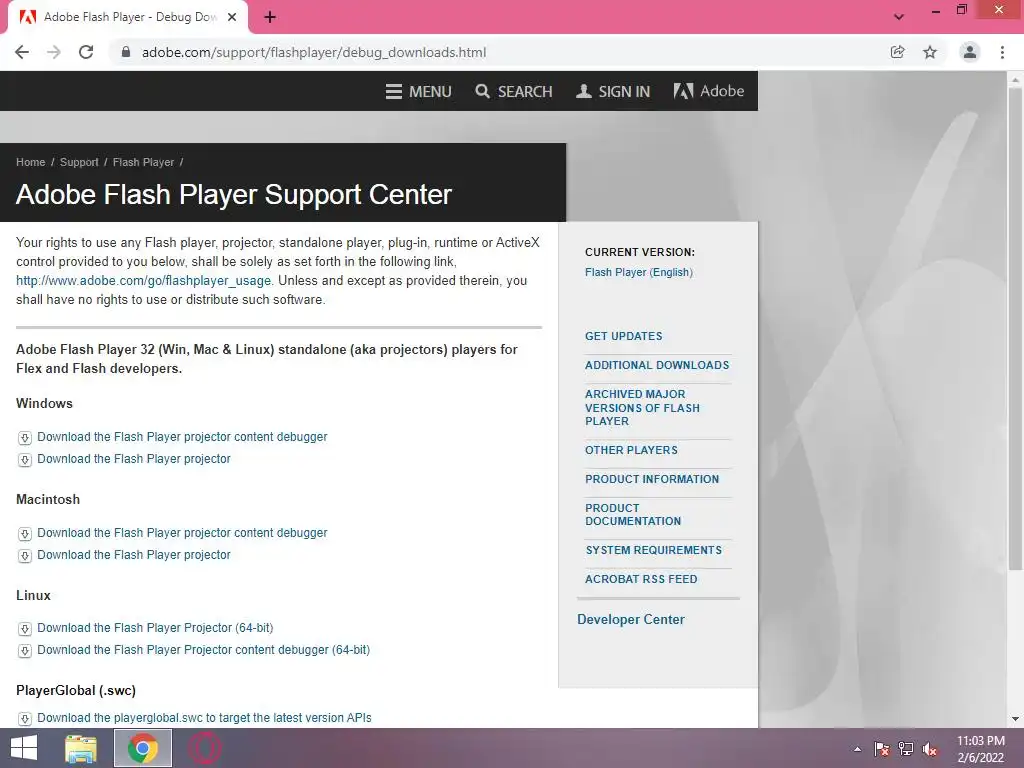Download Linux Projector content debugger (64-bit) link
1024x768 pixels.
pyautogui.click(x=204, y=650)
